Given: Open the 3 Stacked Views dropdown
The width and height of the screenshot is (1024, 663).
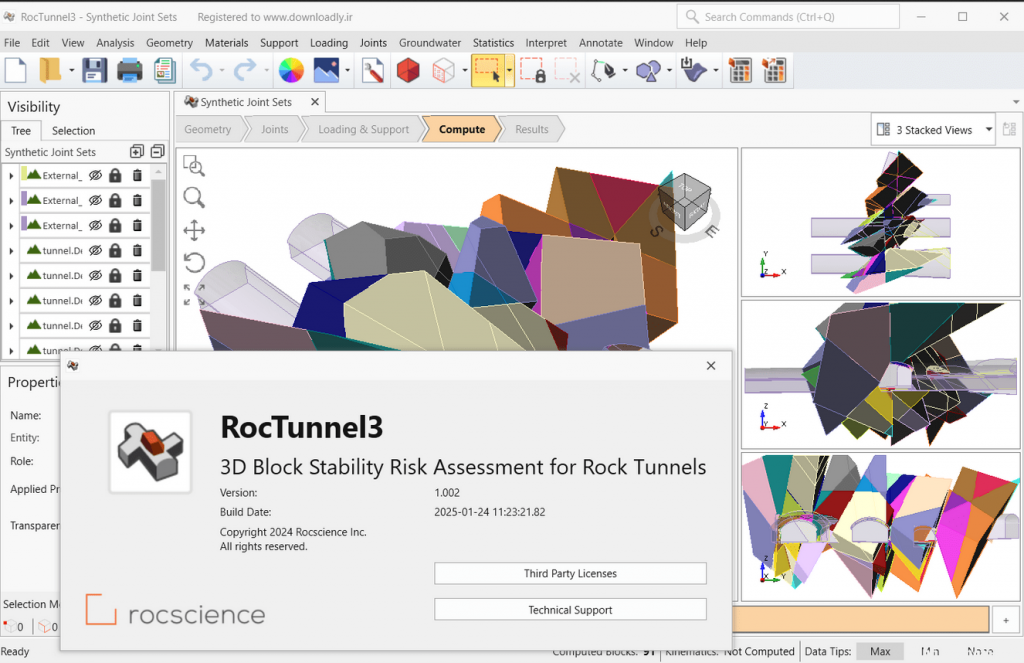Looking at the screenshot, I should point(934,130).
